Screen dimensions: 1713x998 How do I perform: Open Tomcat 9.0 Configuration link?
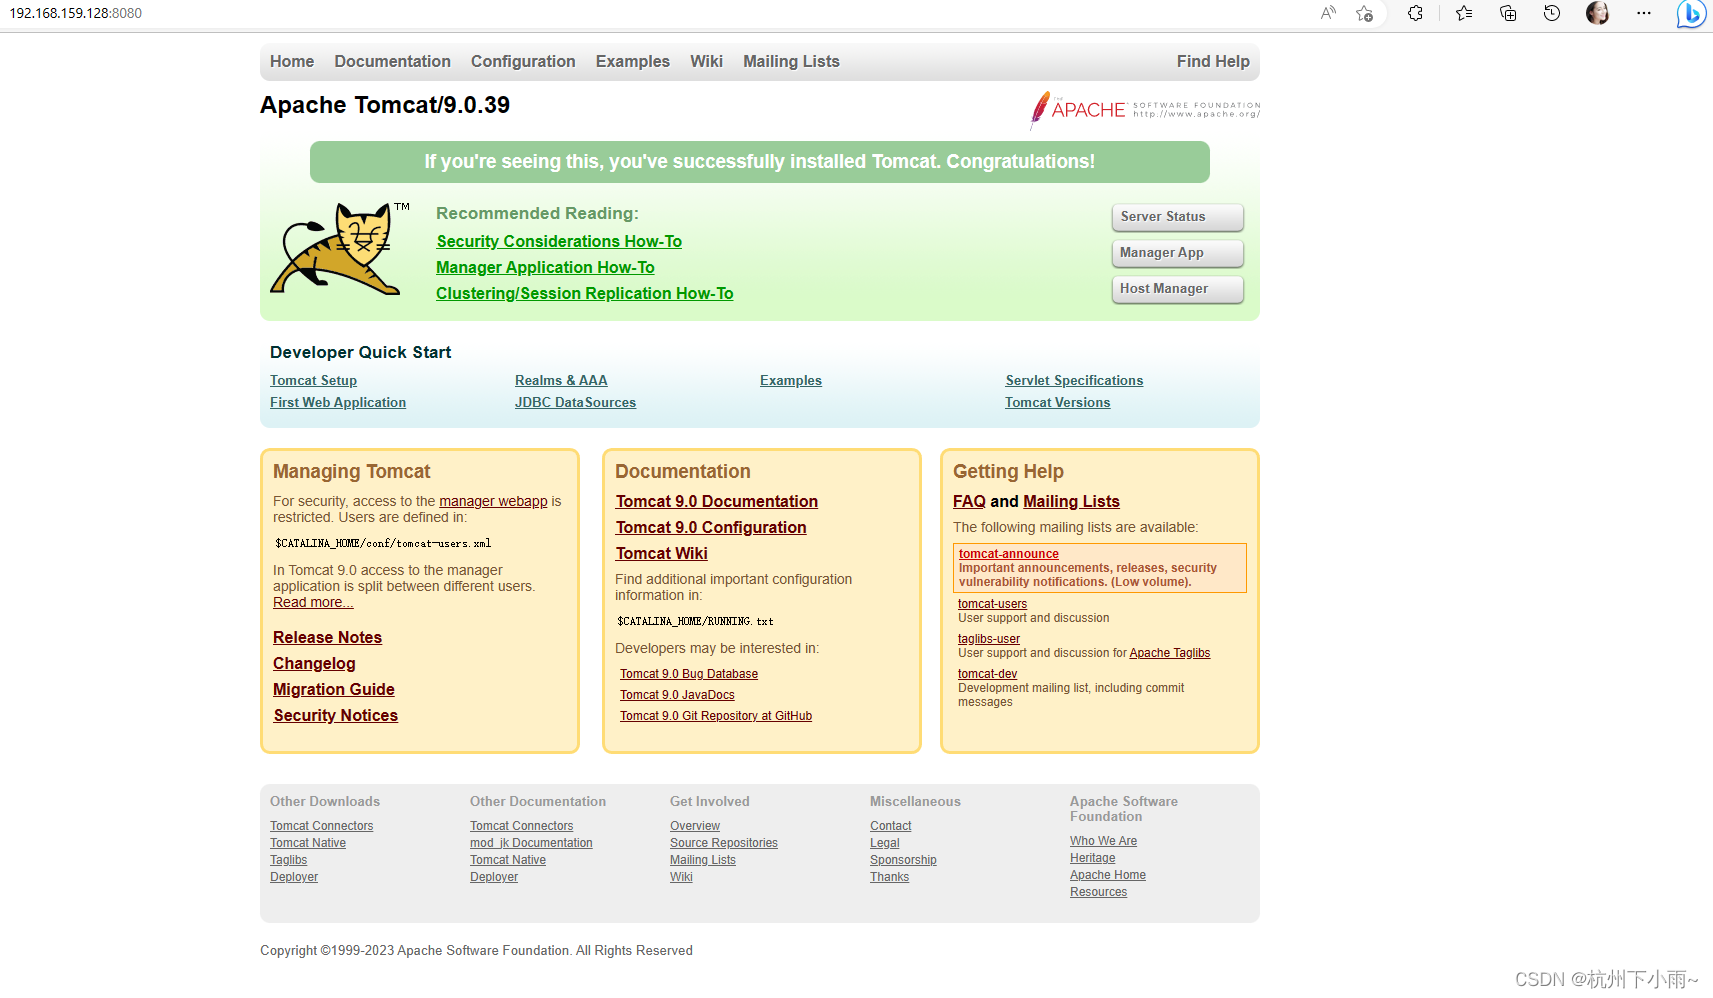[711, 527]
